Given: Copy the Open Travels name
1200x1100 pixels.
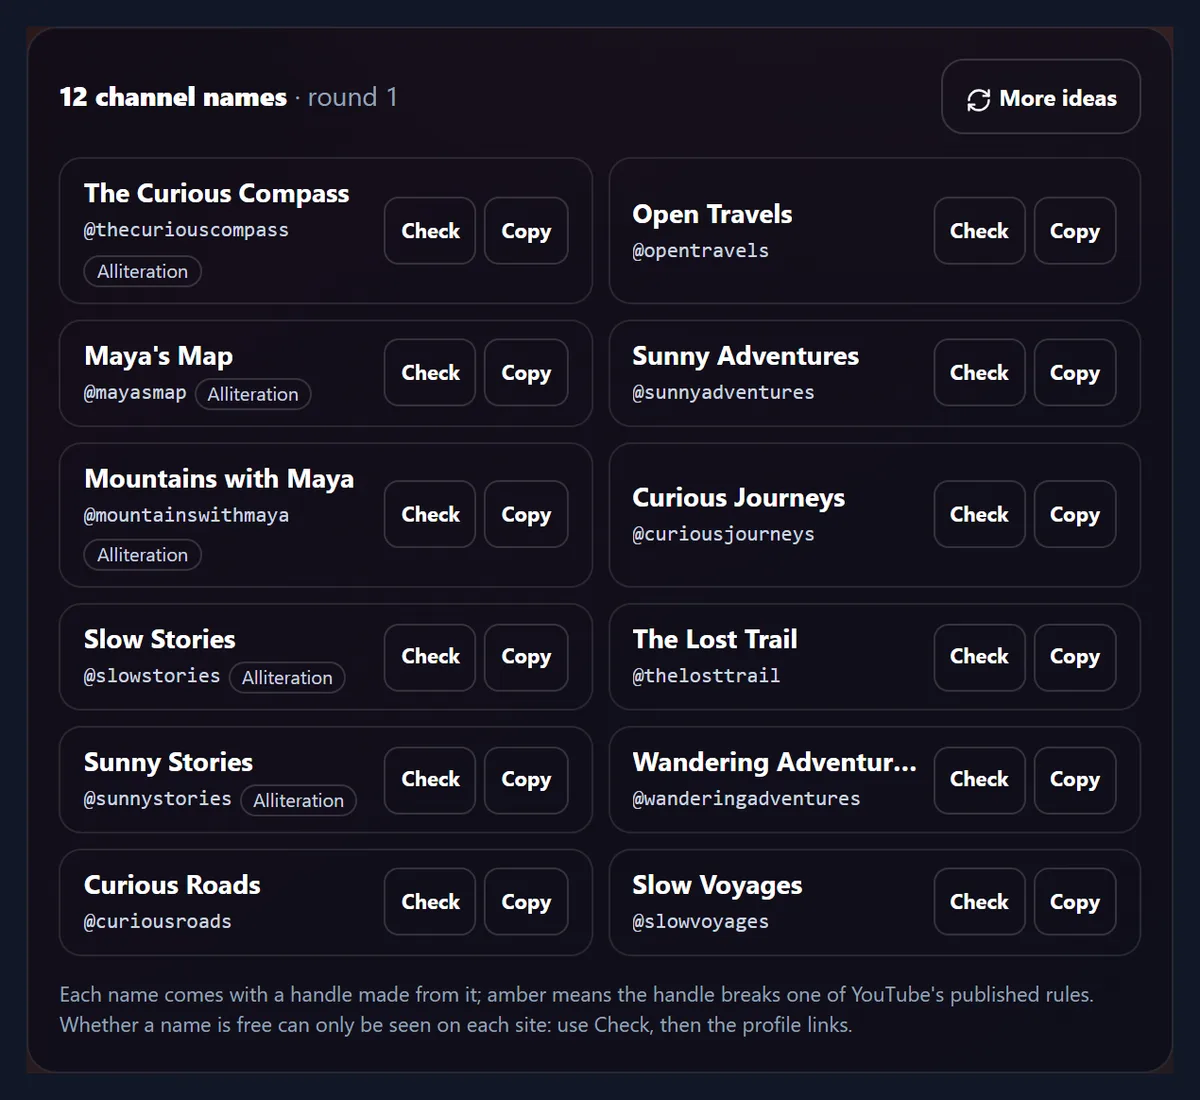Looking at the screenshot, I should [x=1075, y=231].
